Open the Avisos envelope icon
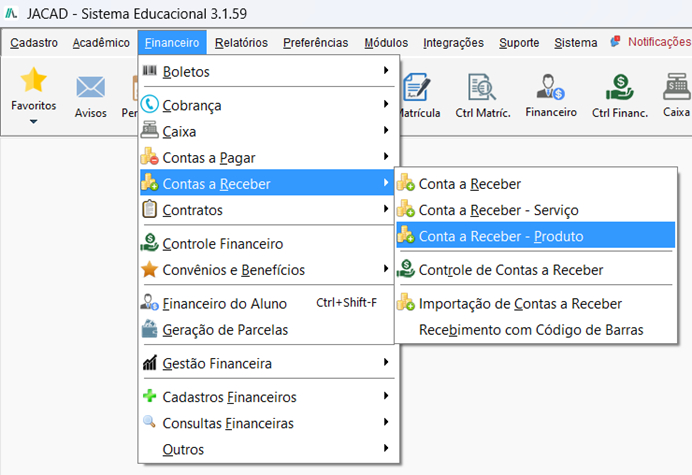Screen dimensions: 692x475 pyautogui.click(x=90, y=87)
